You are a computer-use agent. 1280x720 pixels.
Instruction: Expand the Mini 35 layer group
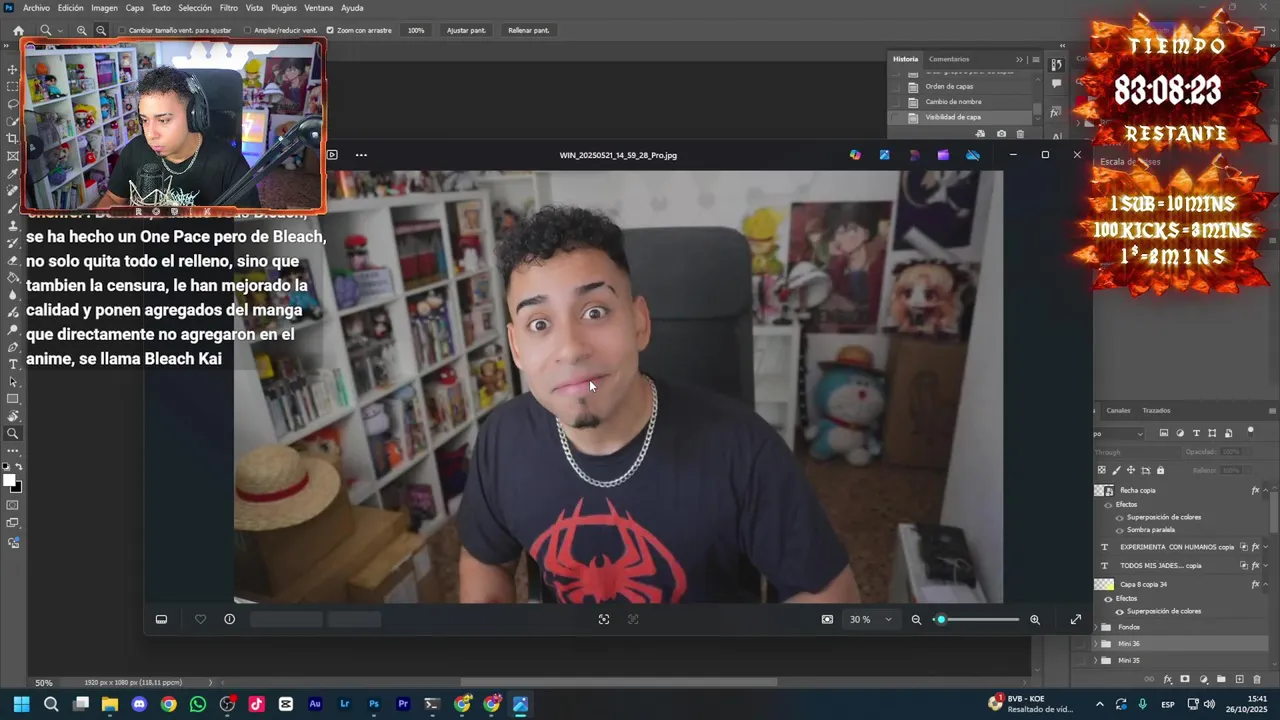pyautogui.click(x=1095, y=661)
